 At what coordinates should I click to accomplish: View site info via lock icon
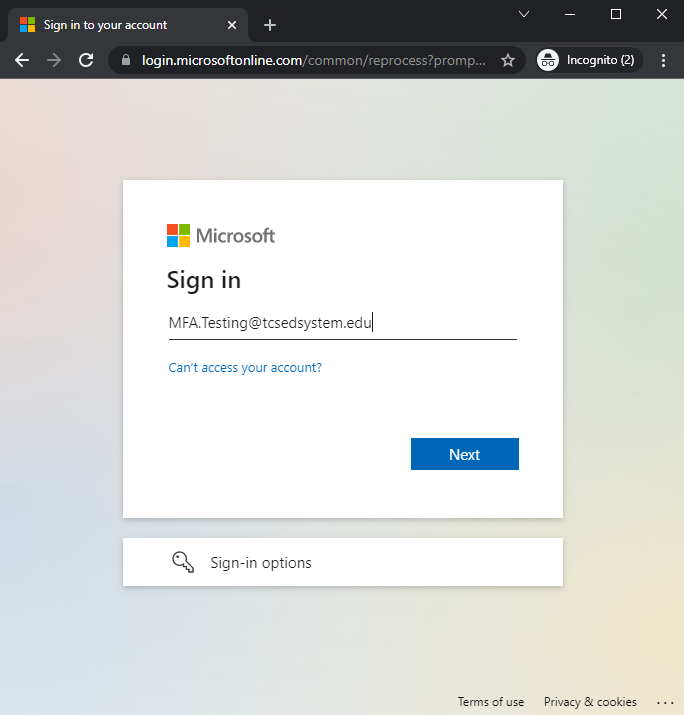click(x=126, y=60)
